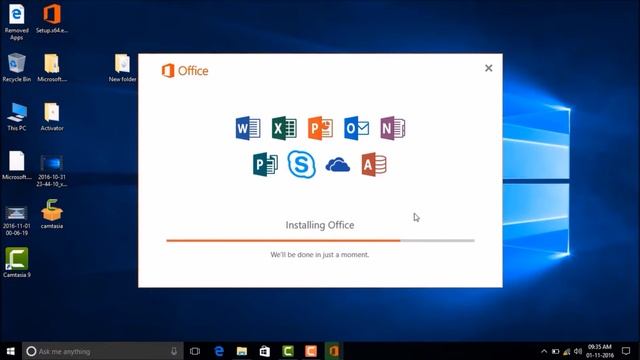Show hidden system tray icons
This screenshot has height=360, width=640.
[x=544, y=351]
